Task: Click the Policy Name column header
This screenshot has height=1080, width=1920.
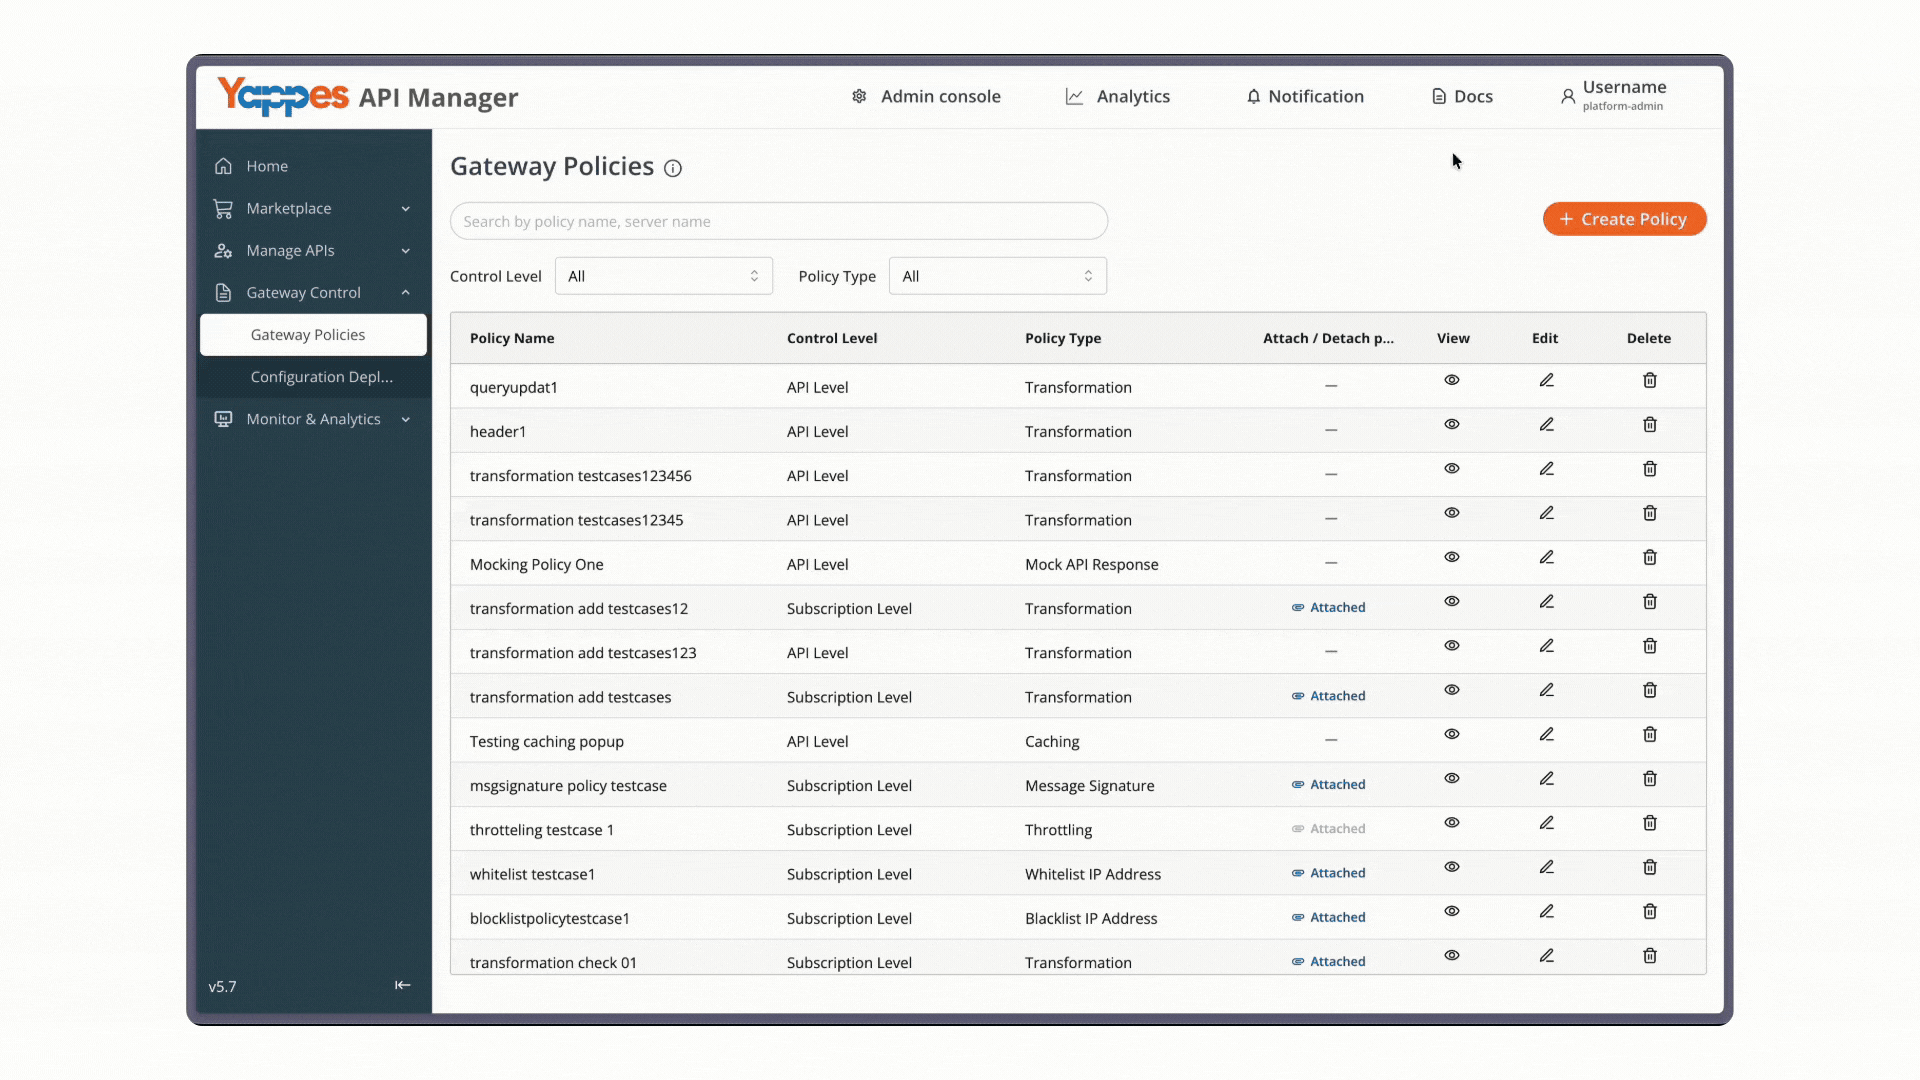Action: (x=512, y=338)
